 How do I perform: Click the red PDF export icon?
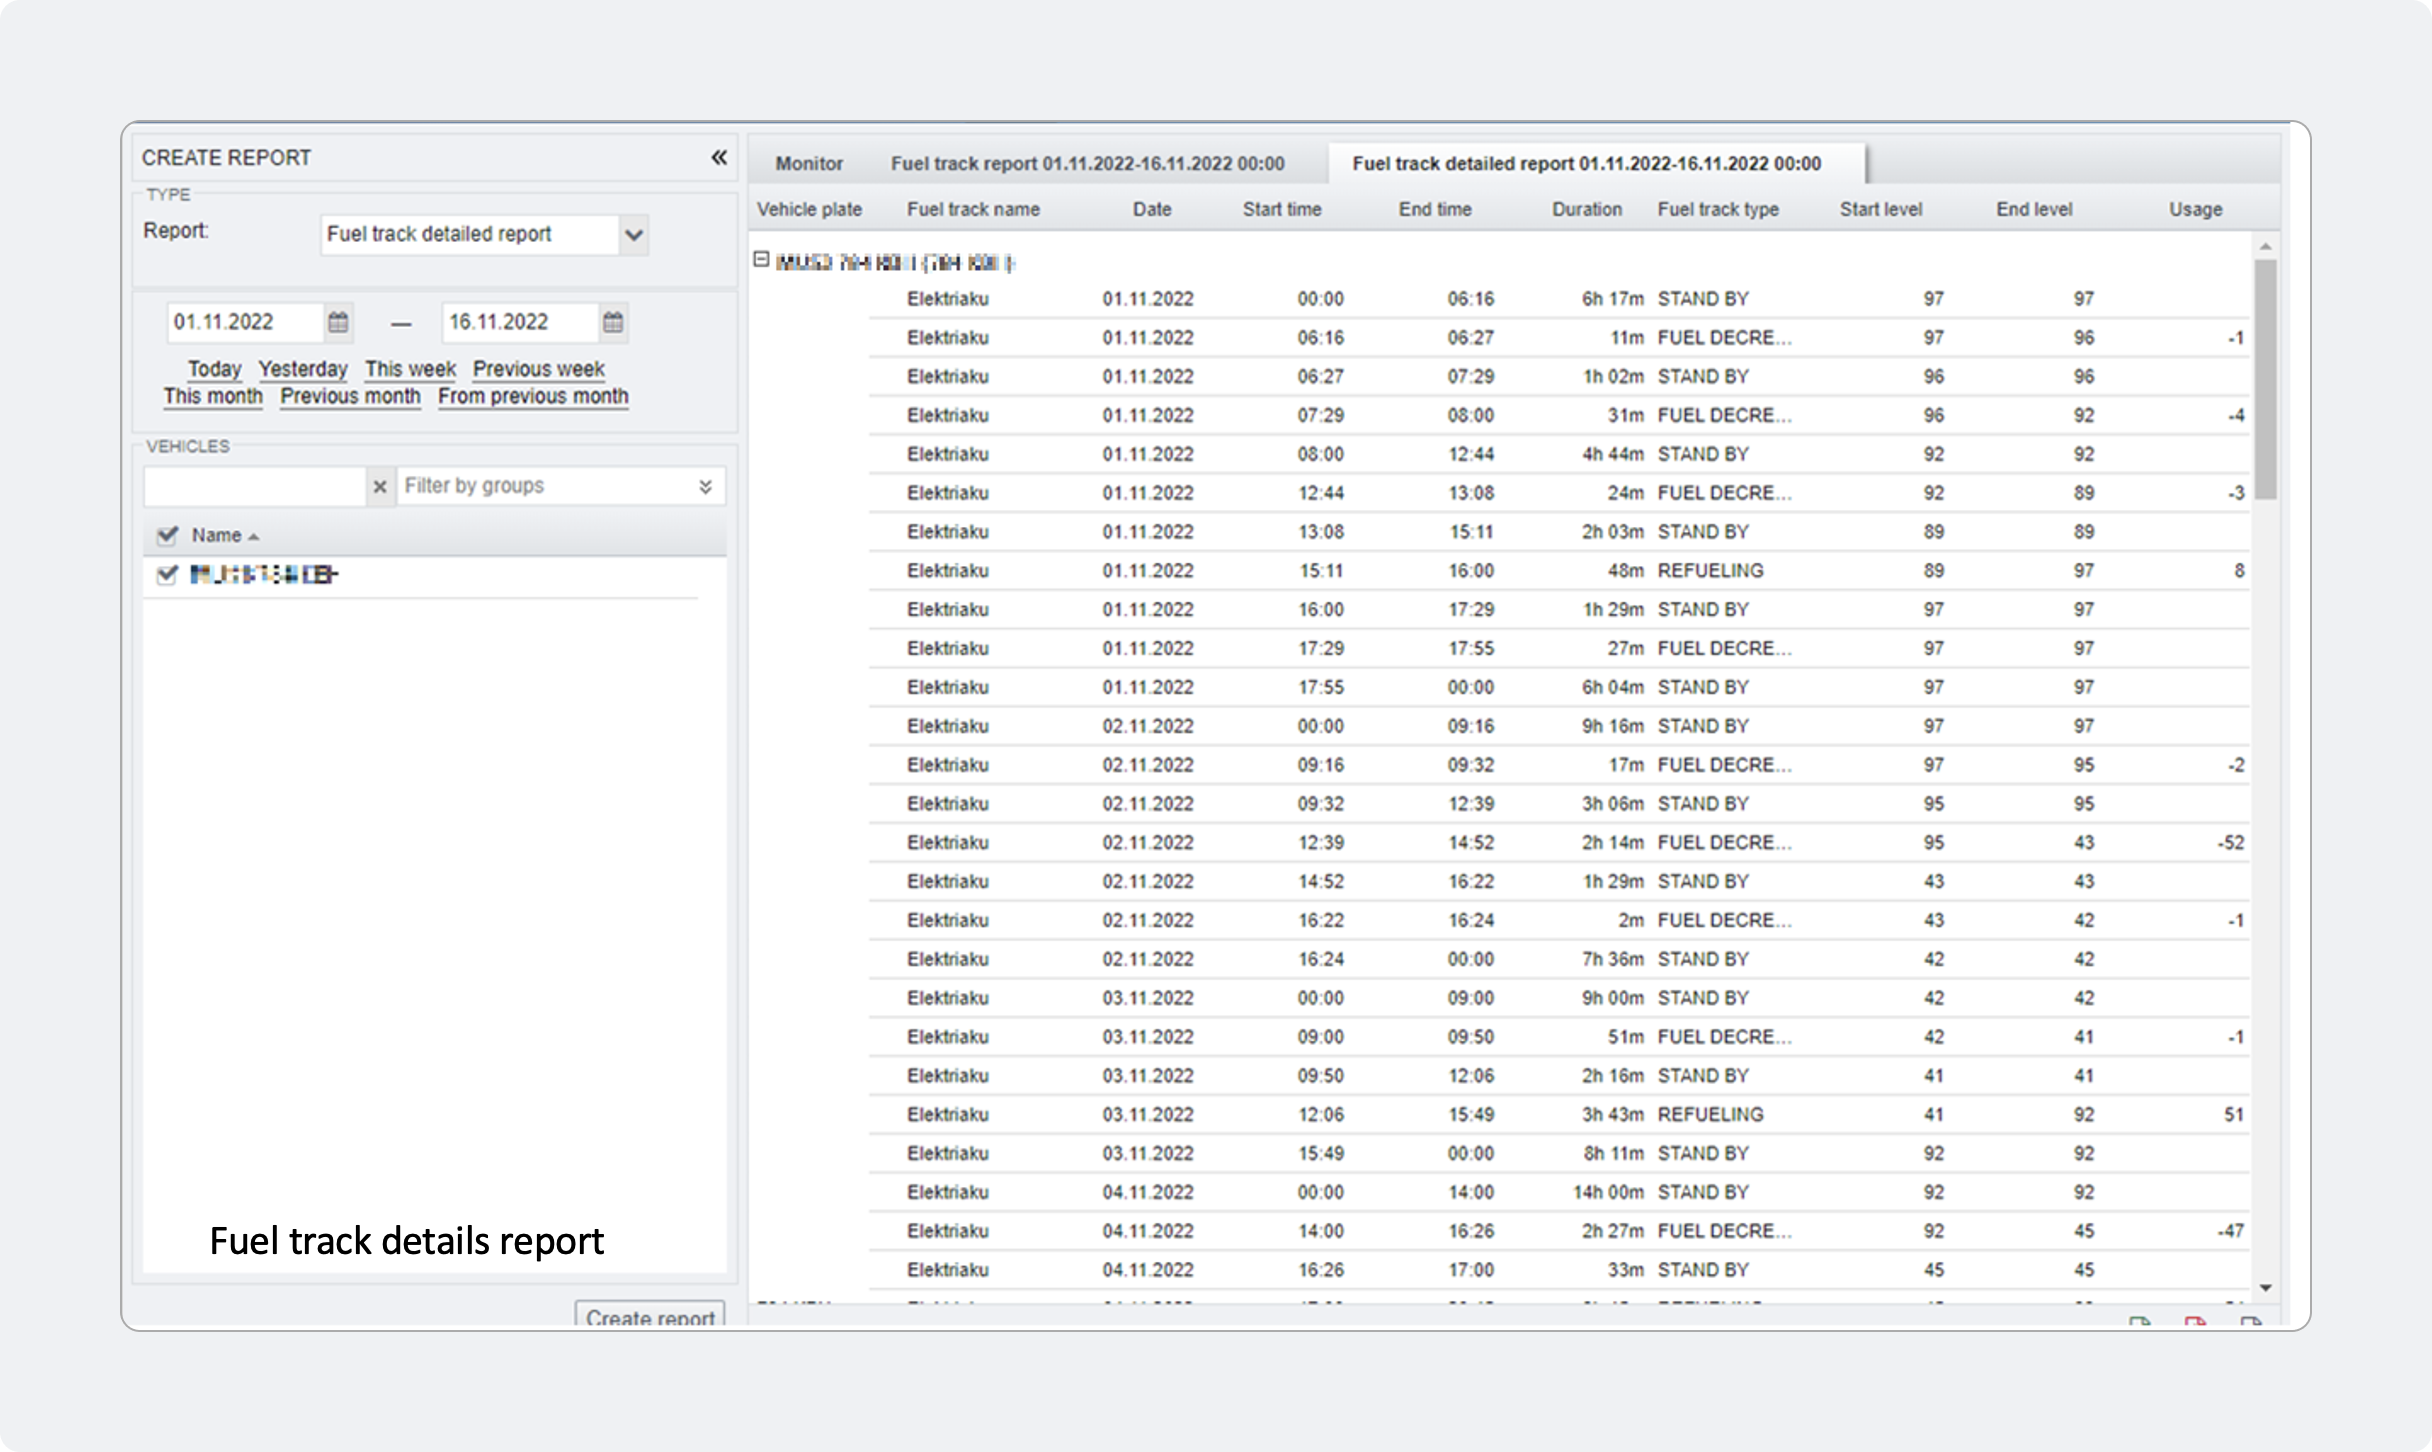[x=2195, y=1323]
